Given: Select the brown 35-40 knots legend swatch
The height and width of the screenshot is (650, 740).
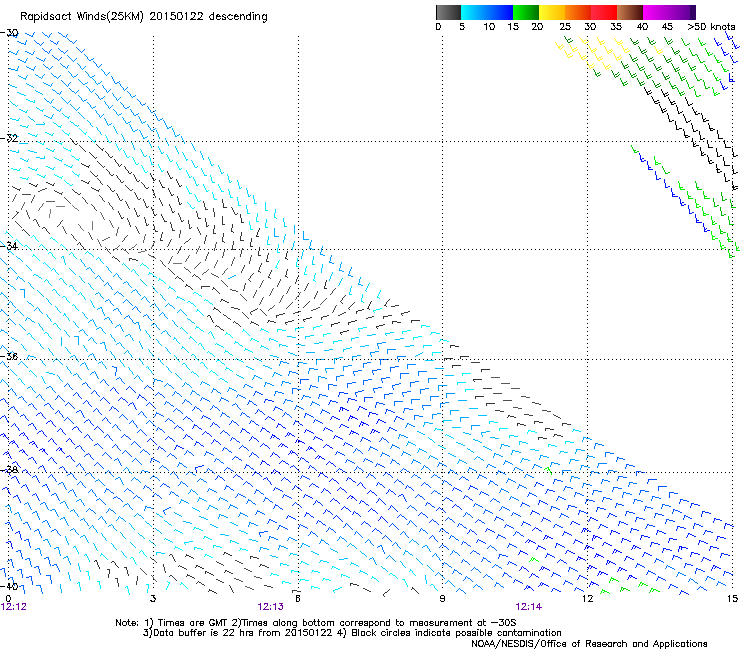Looking at the screenshot, I should tap(630, 12).
